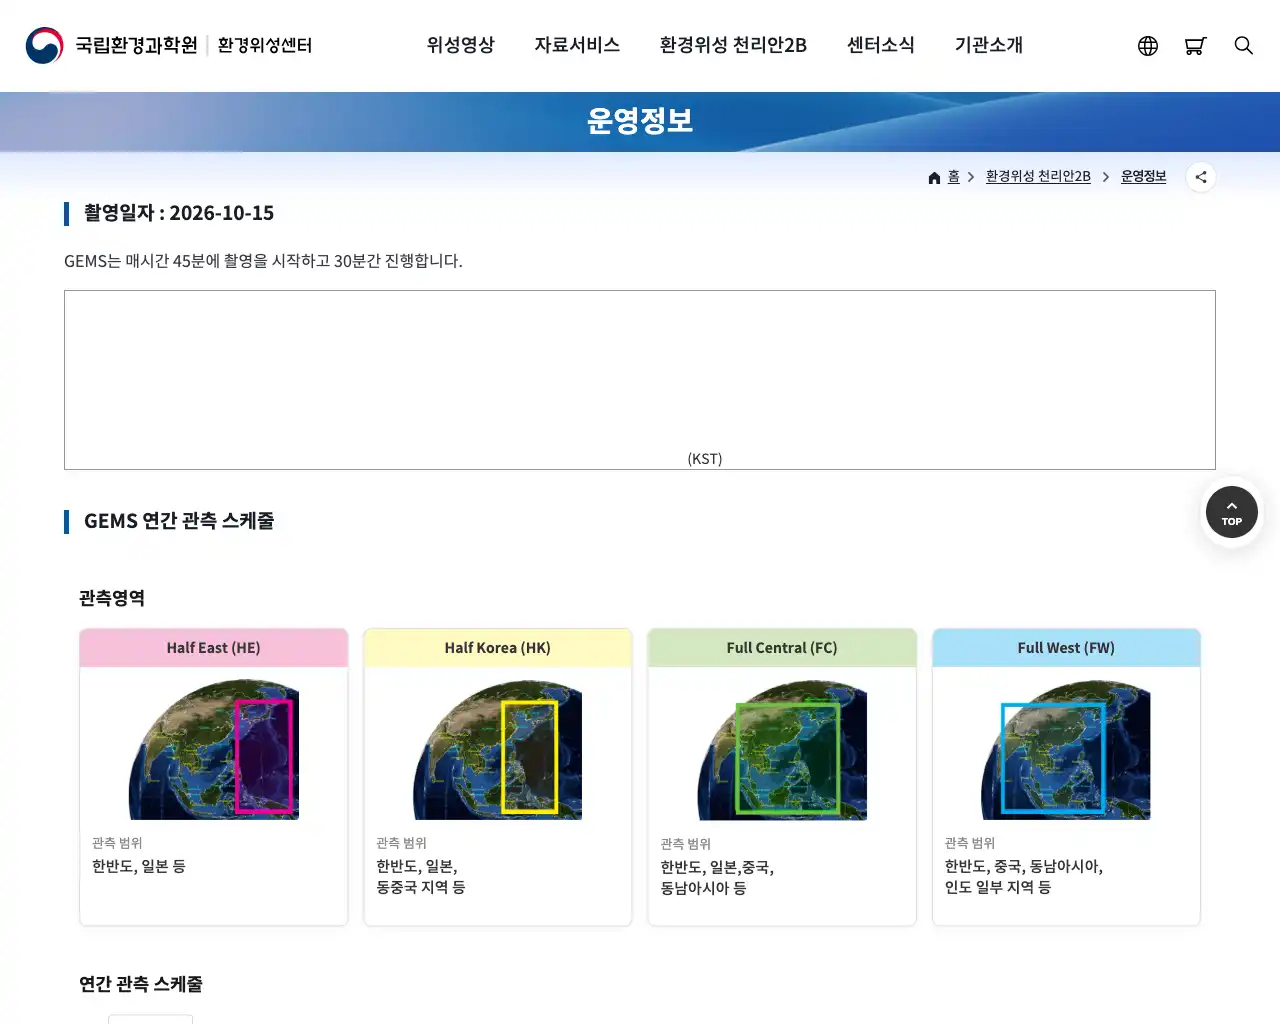Screen dimensions: 1280x1024
Task: Click the Full West (FW) card header
Action: click(x=1066, y=648)
